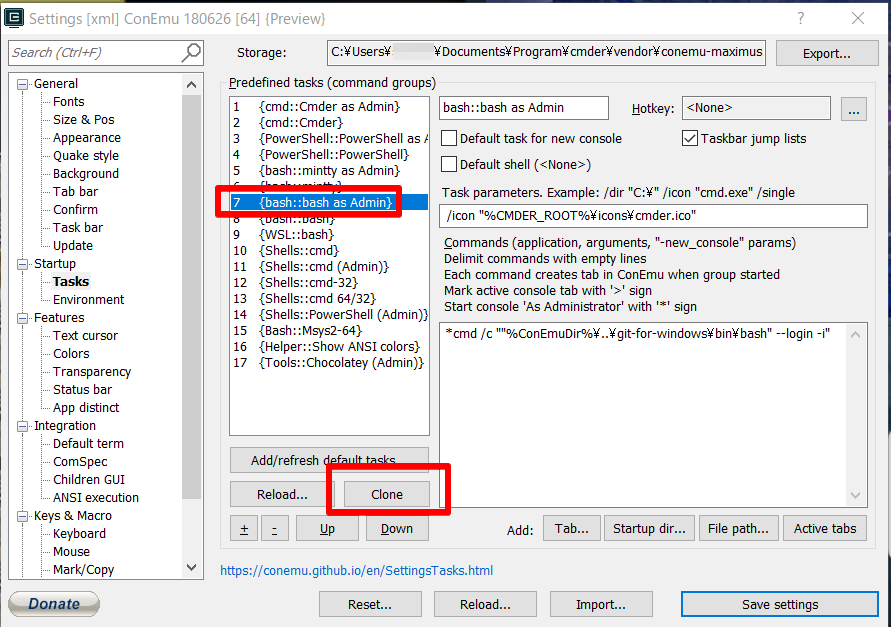Click the Clone task button

[x=386, y=495]
